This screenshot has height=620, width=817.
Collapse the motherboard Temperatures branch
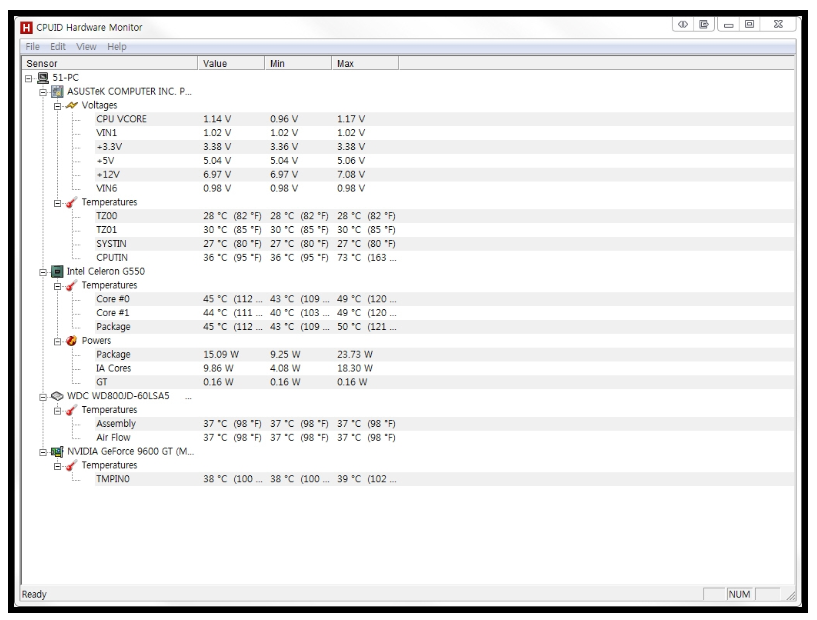57,203
